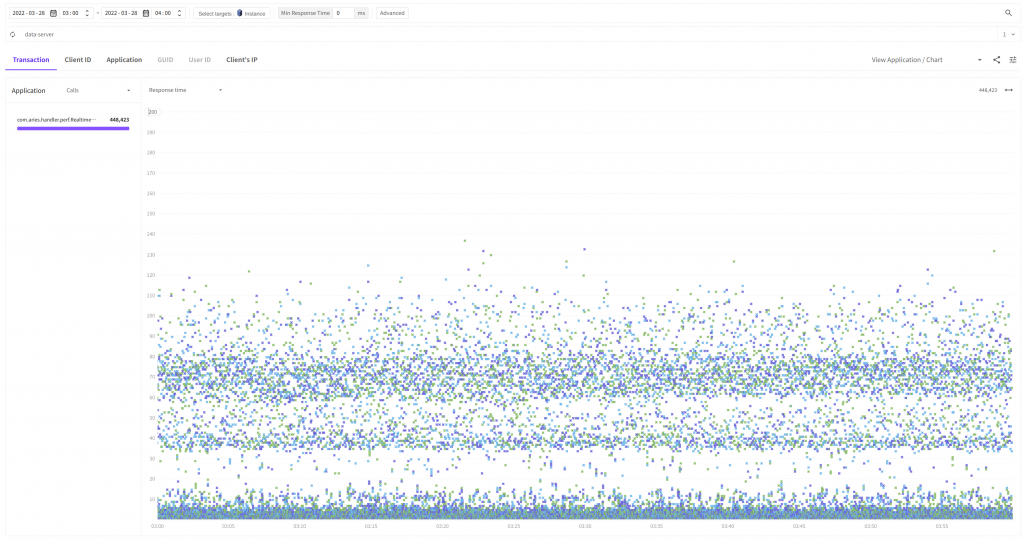The width and height of the screenshot is (1024, 541).
Task: Click the start time 03:00 stepper arrows
Action: [88, 13]
